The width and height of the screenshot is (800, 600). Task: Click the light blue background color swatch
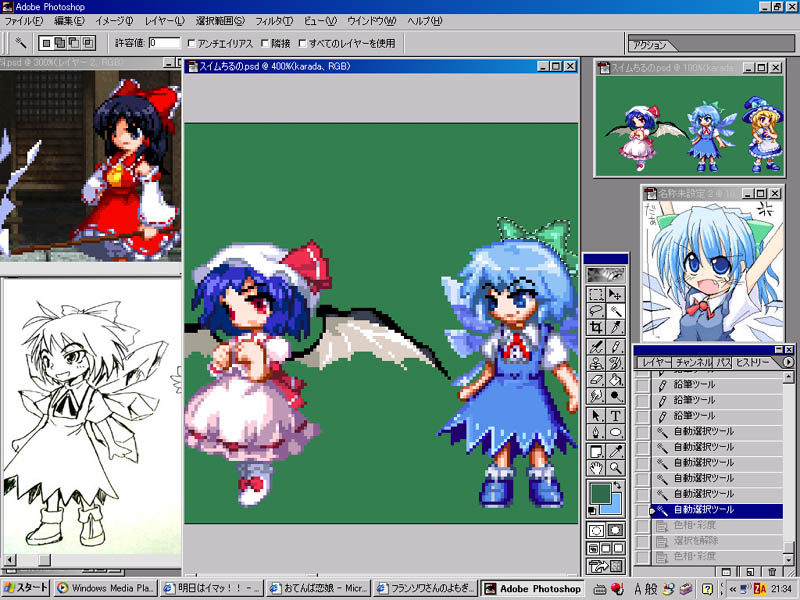(615, 508)
